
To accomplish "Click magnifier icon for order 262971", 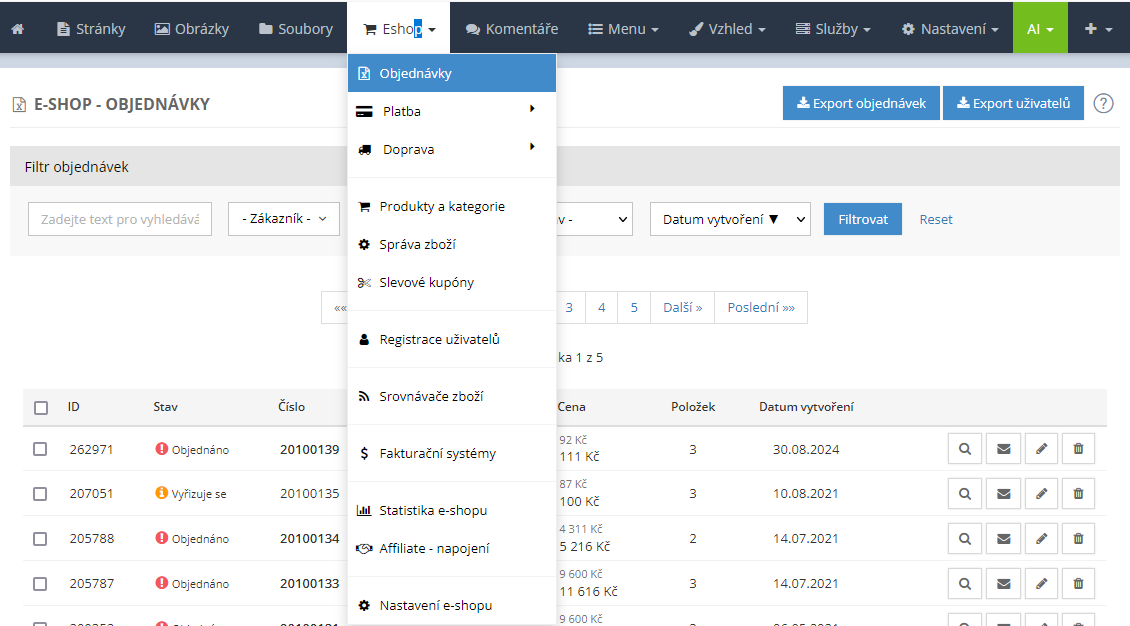I will 965,450.
